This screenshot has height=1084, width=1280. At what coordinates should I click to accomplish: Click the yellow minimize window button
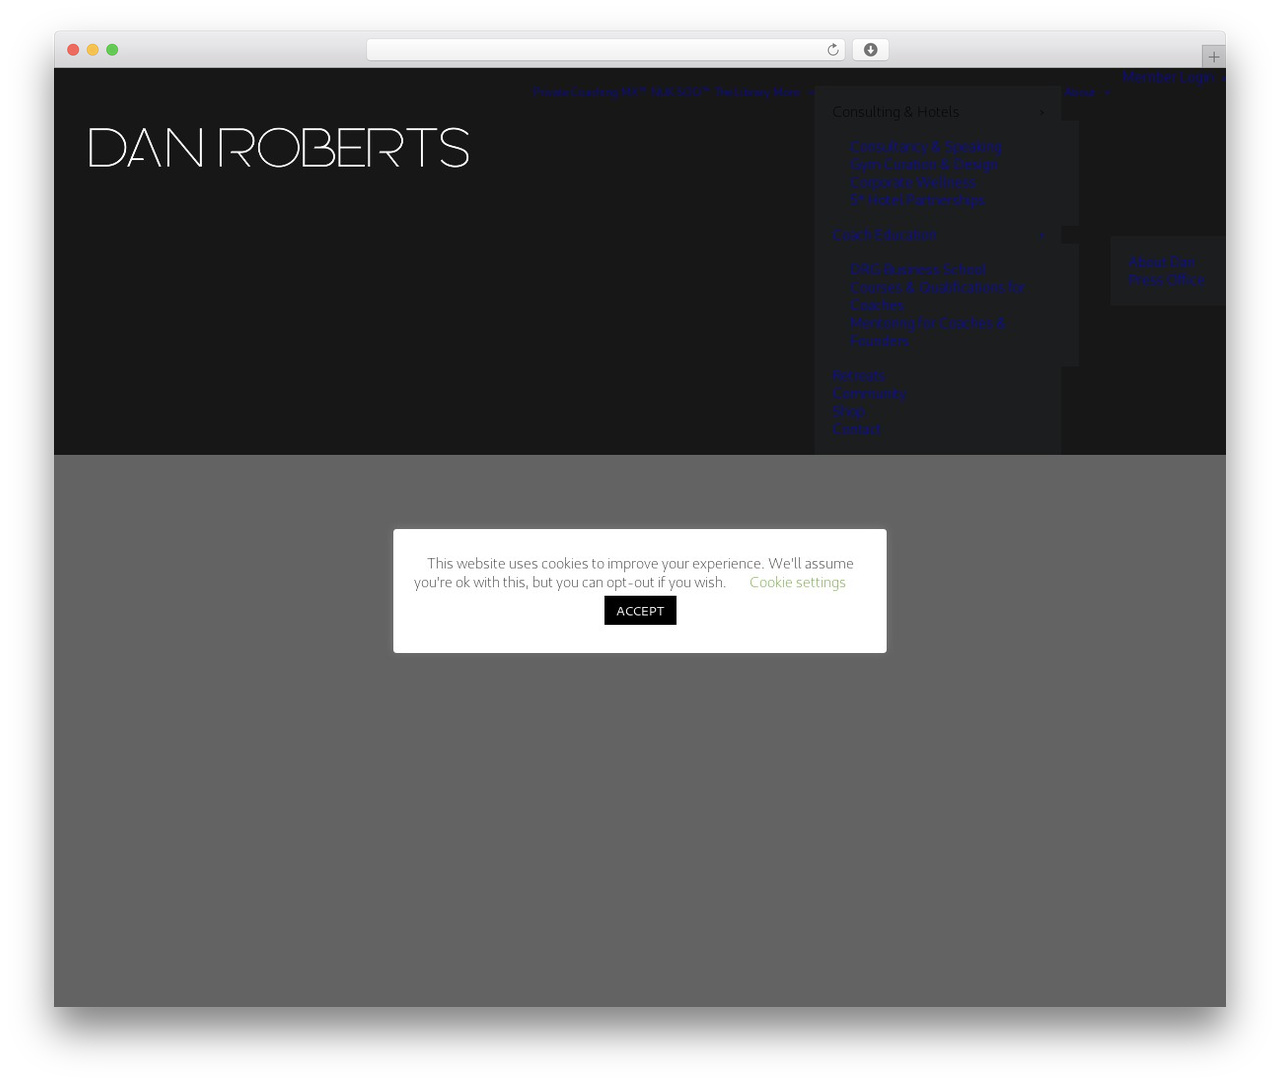pos(92,50)
